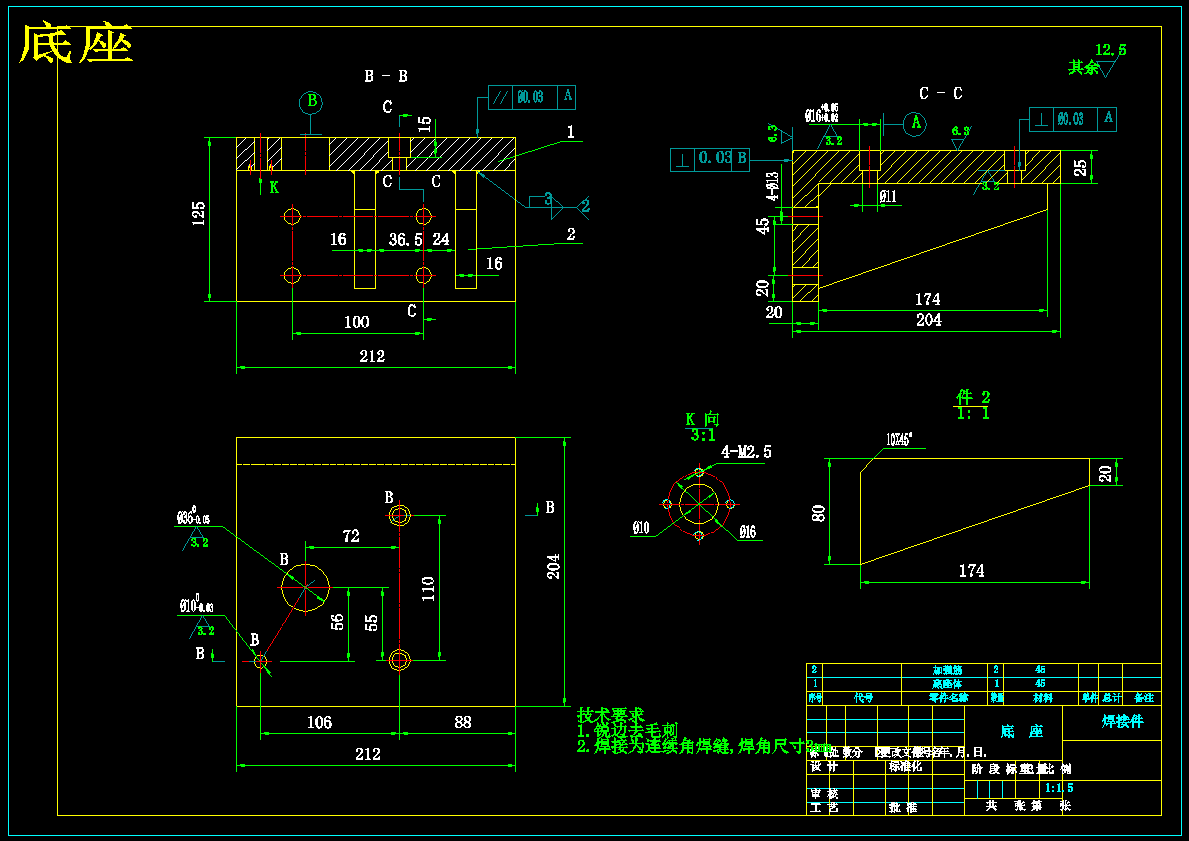Select the '件 2' detail label
The height and width of the screenshot is (841, 1189).
coord(973,397)
